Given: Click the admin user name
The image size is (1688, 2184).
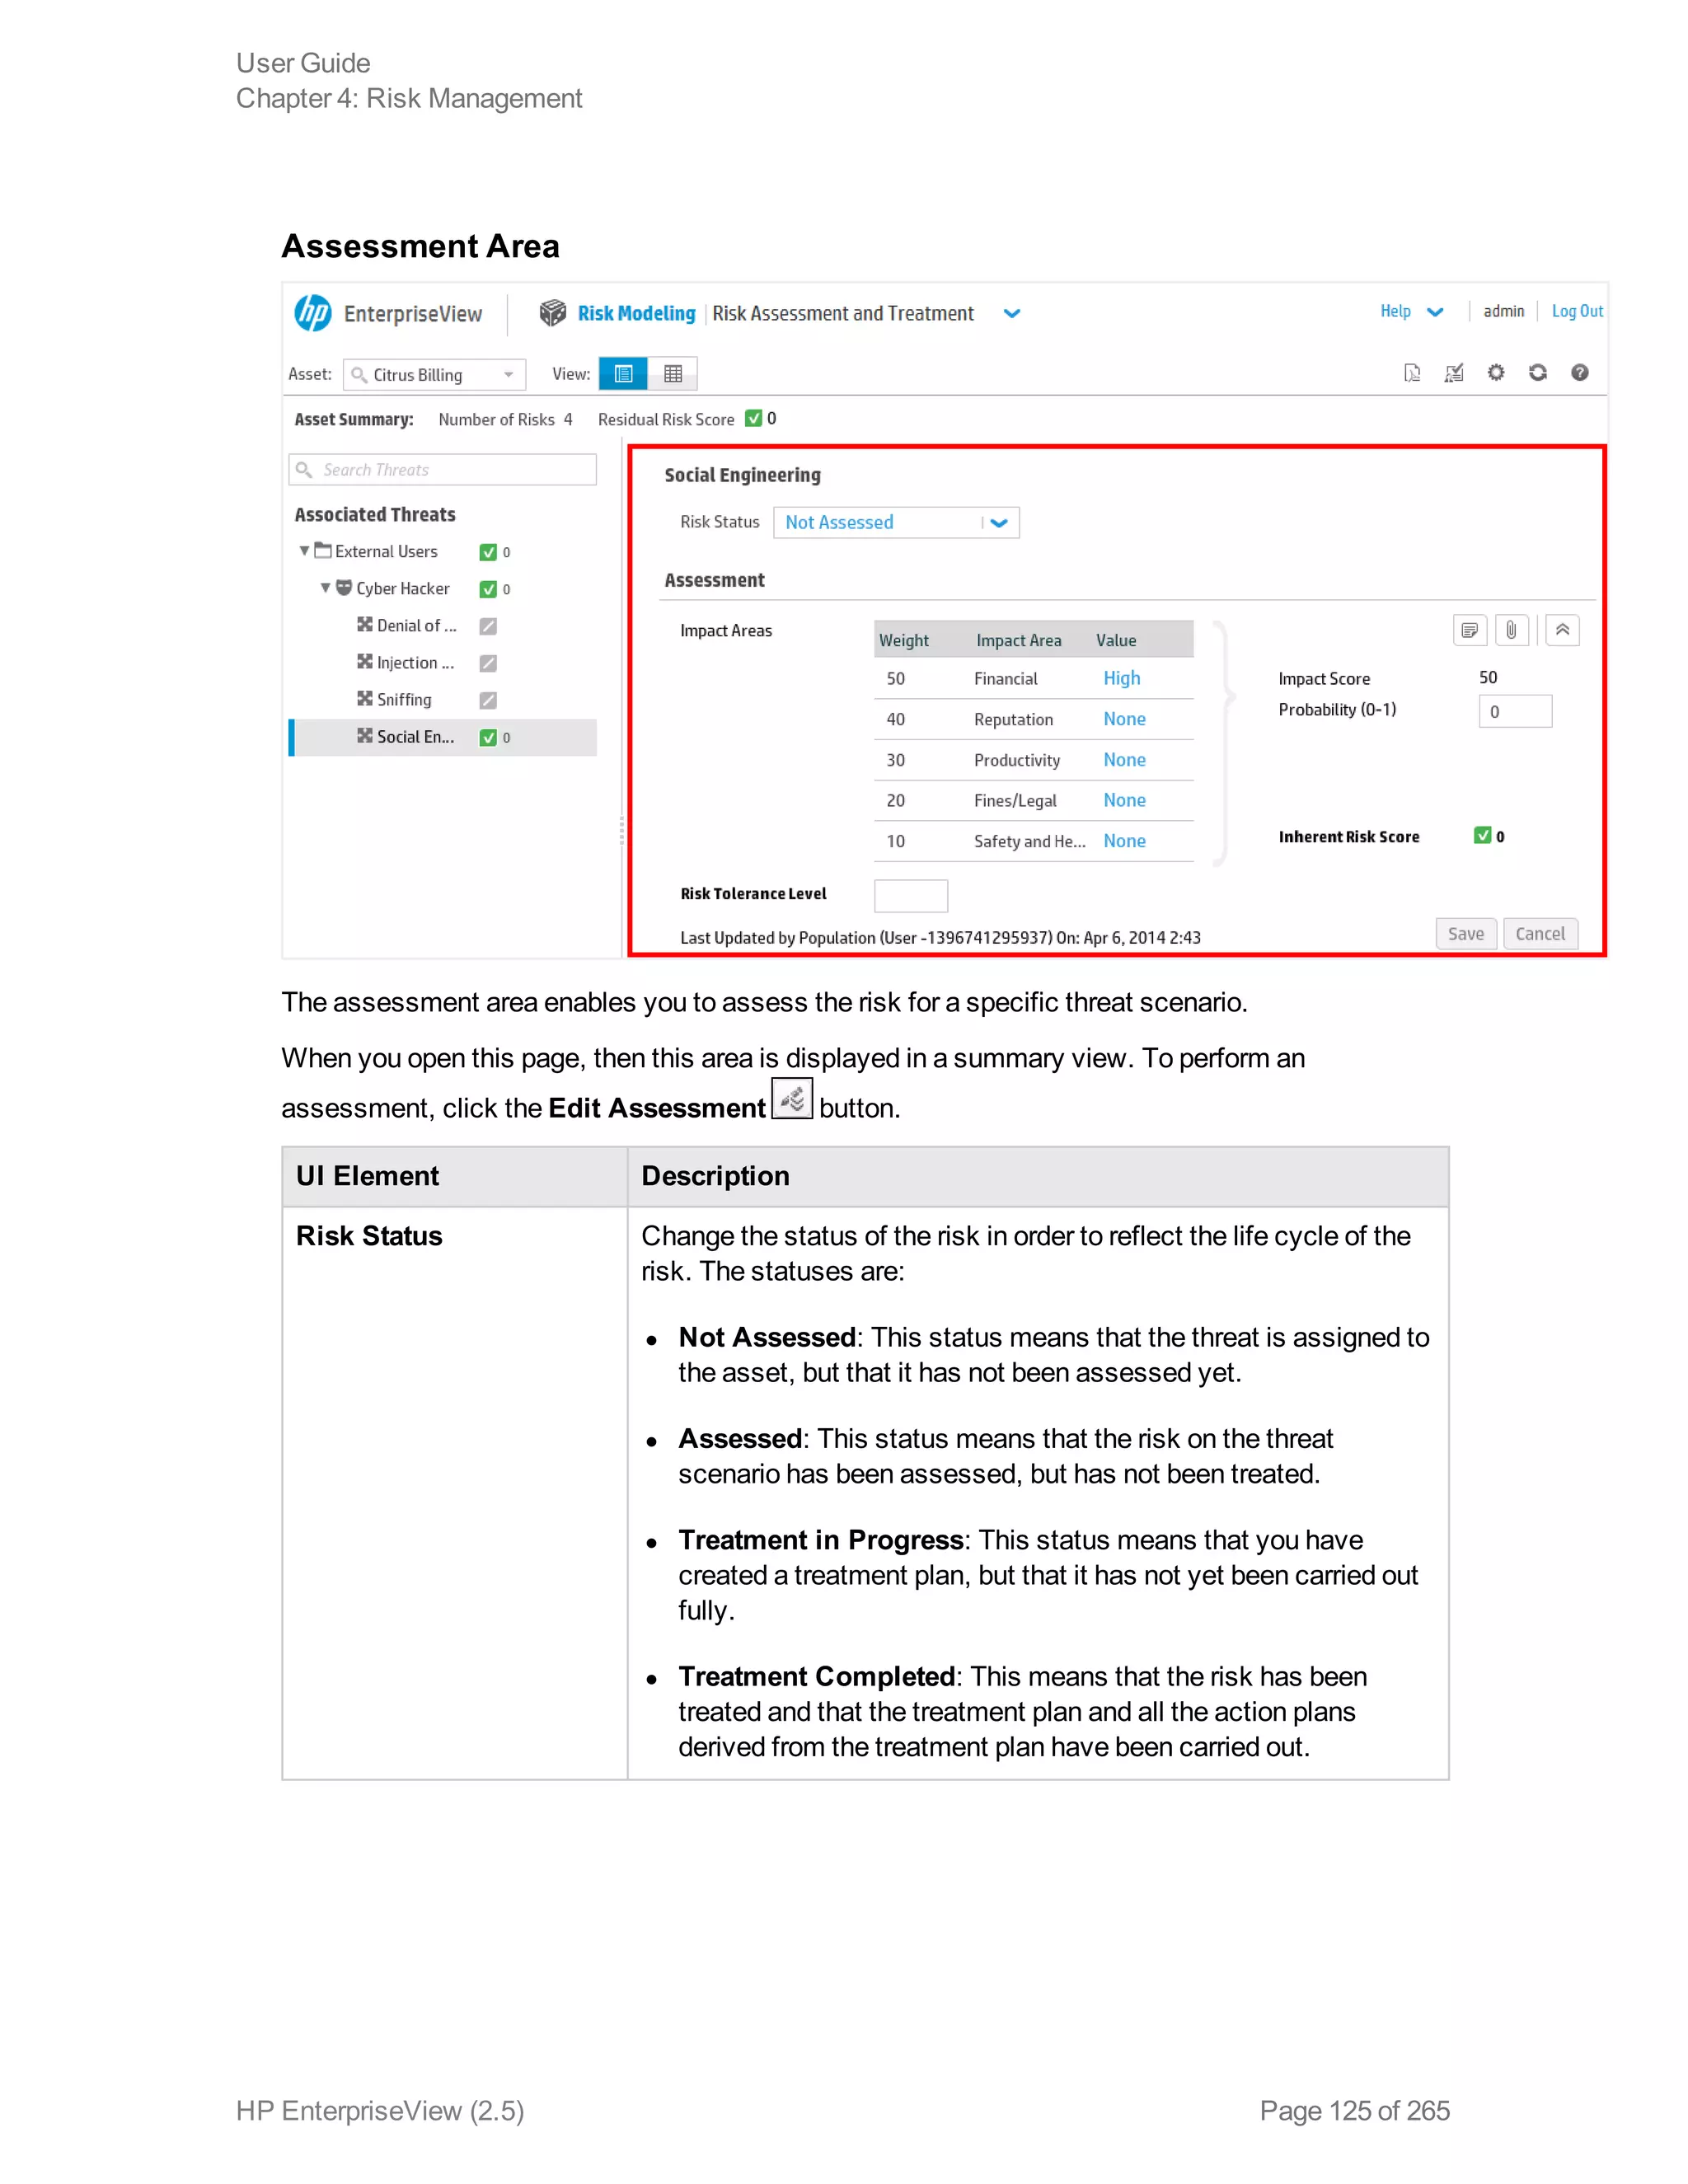Looking at the screenshot, I should pyautogui.click(x=1504, y=311).
